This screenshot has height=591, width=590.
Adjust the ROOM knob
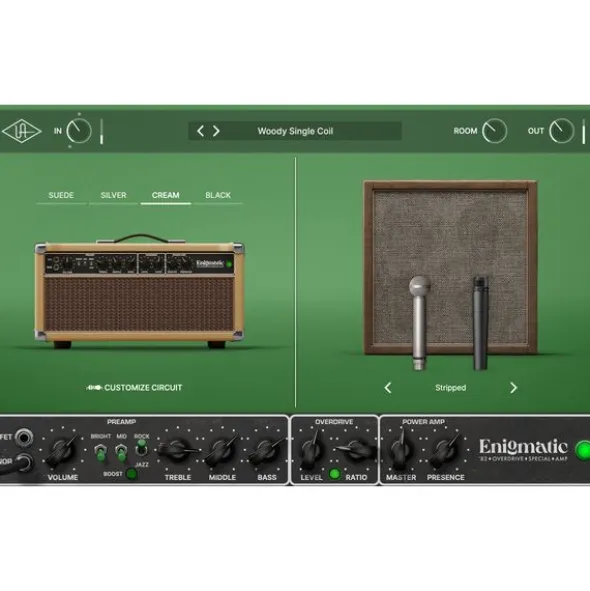pos(494,131)
